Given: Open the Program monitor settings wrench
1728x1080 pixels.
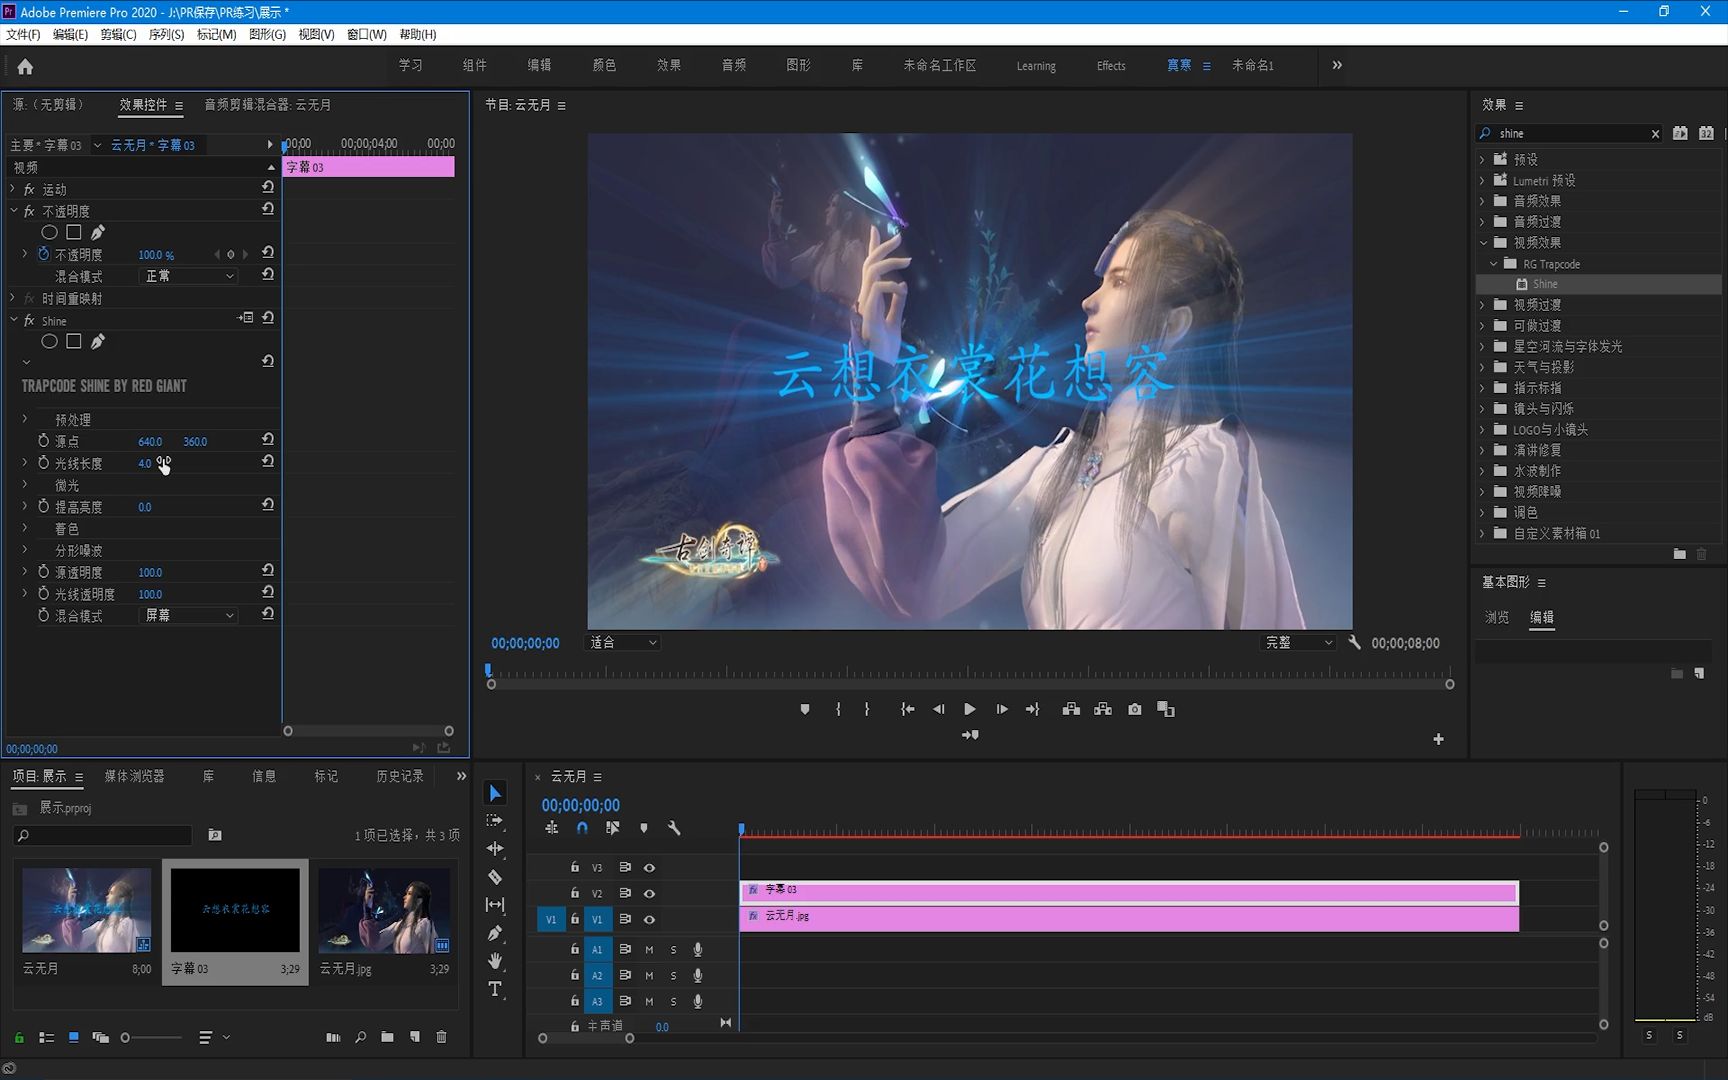Looking at the screenshot, I should [x=1354, y=642].
